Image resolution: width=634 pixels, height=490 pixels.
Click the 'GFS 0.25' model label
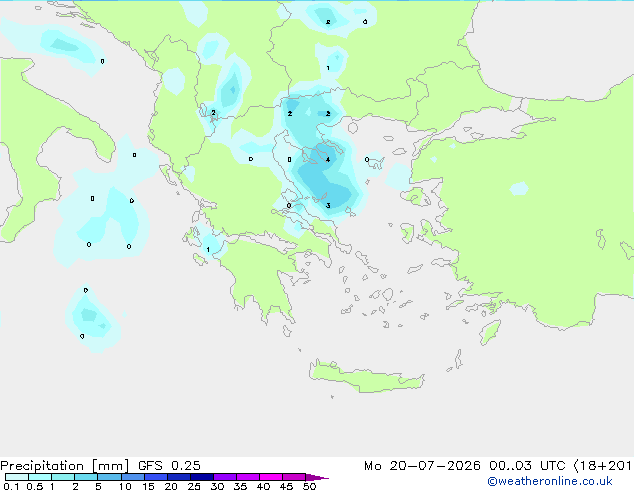169,466
